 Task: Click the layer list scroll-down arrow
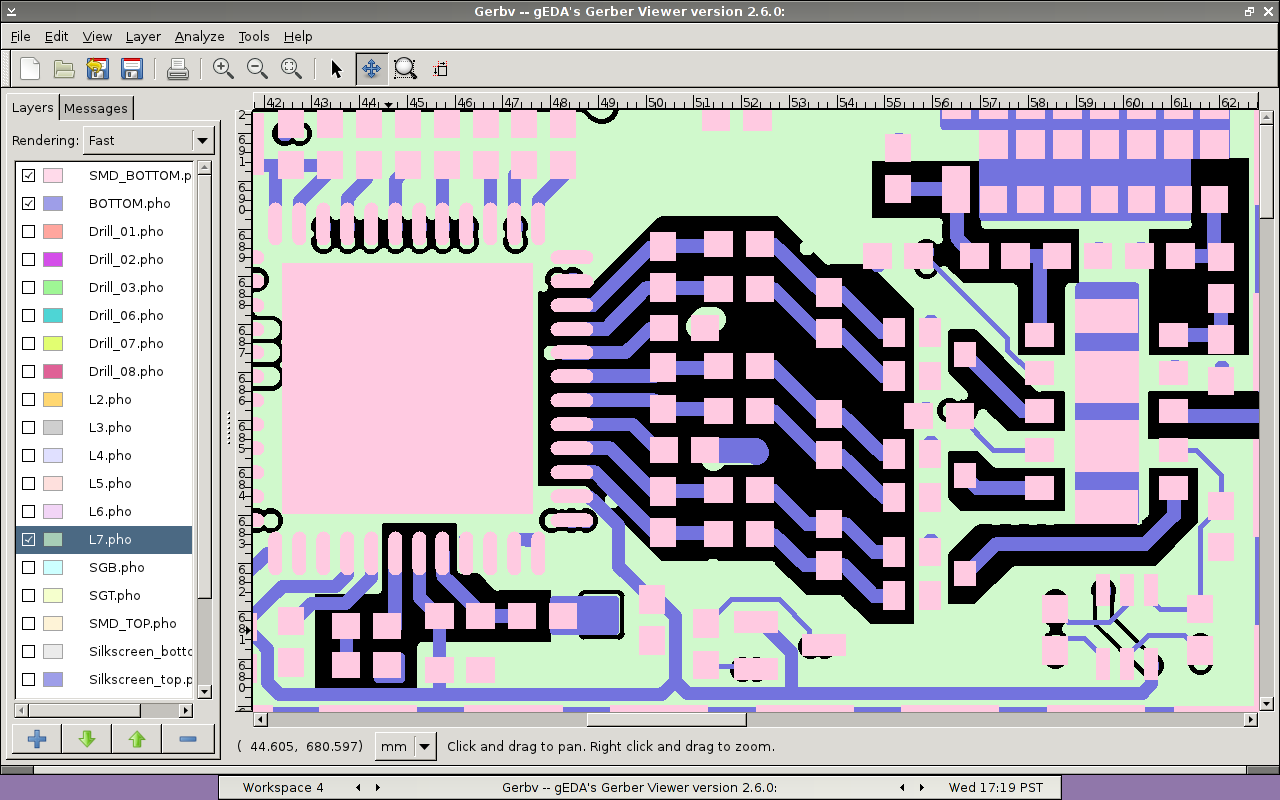(204, 691)
